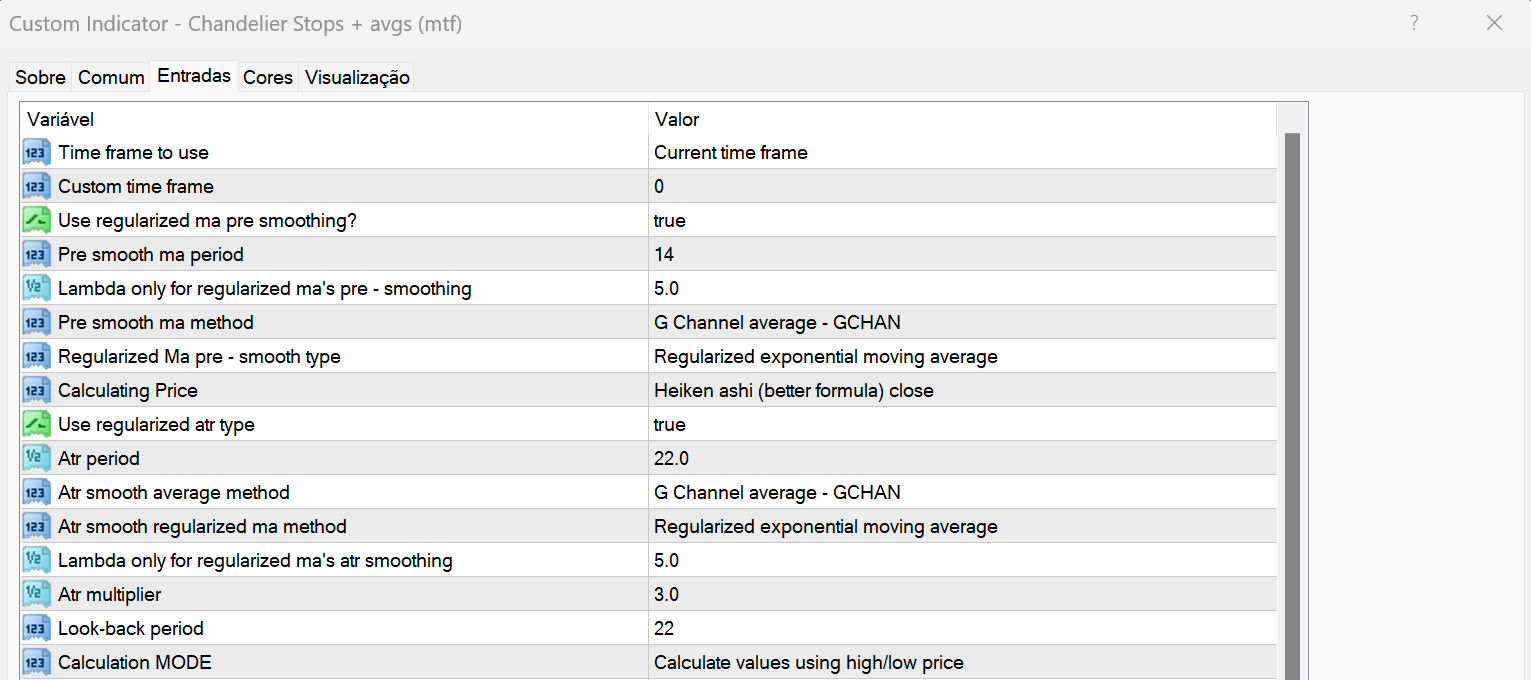Open the Calculate values using high/low price dropdown

(x=809, y=663)
